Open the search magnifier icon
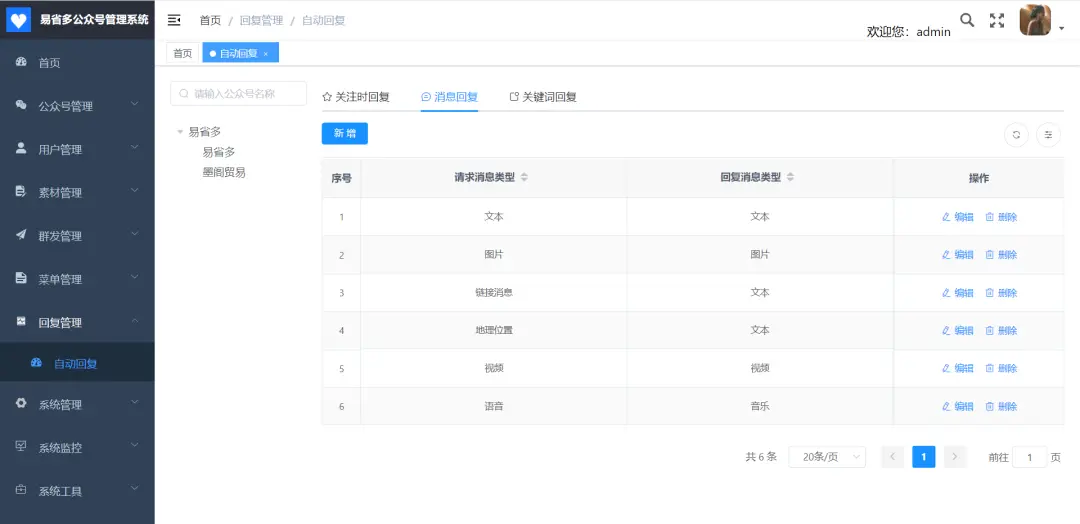Screen dimensions: 1080x524 tap(967, 20)
